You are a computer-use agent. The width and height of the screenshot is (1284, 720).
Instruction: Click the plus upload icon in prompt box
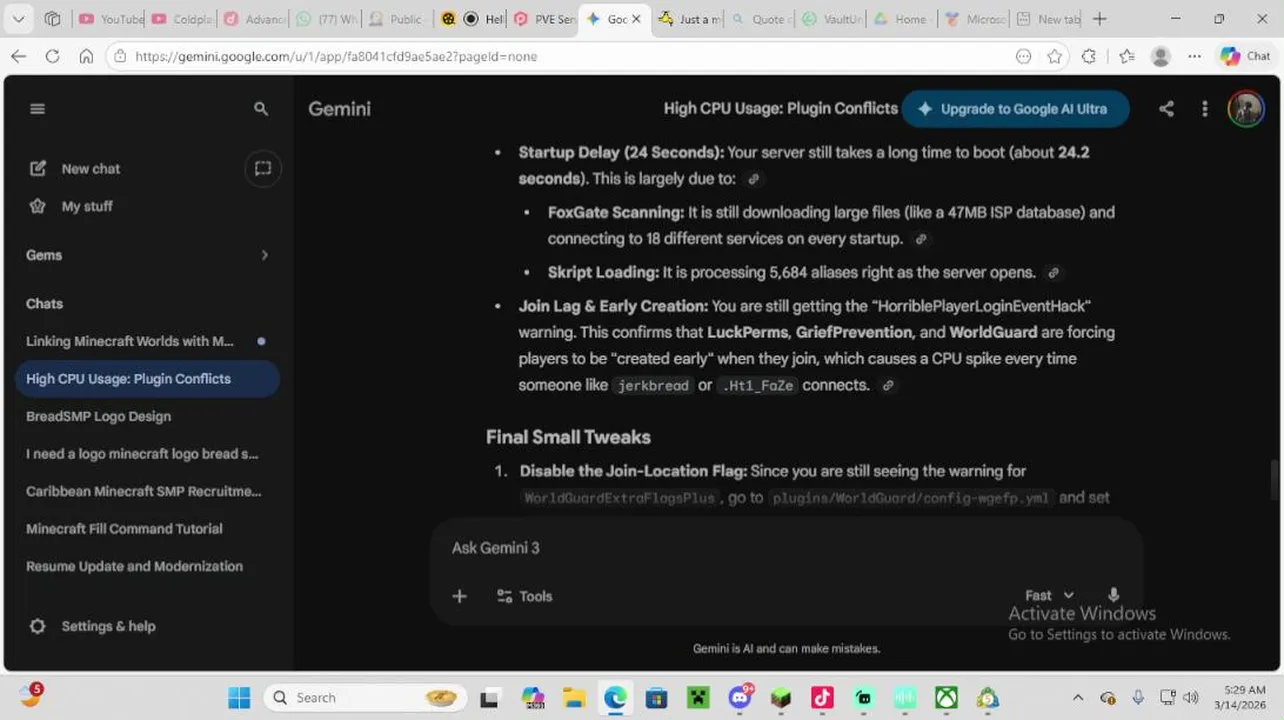459,596
